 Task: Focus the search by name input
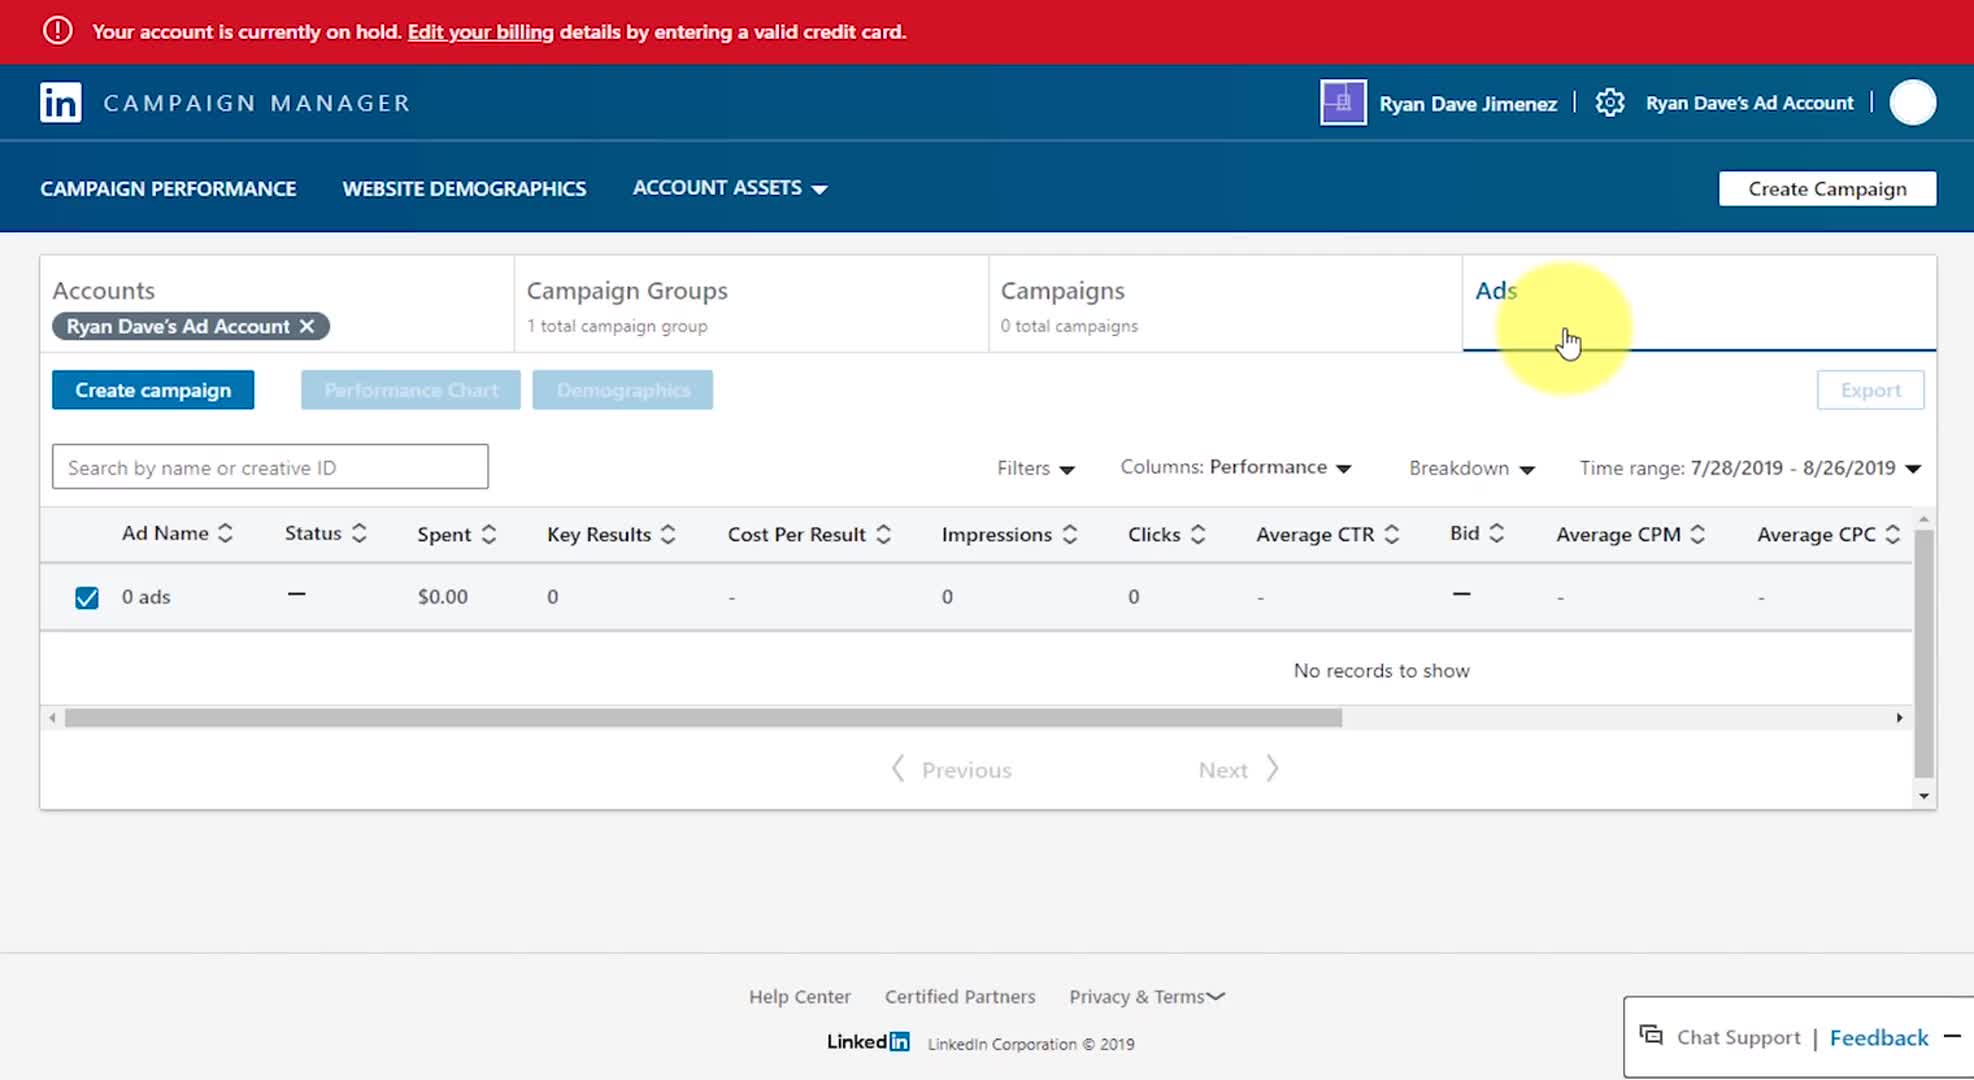click(270, 467)
